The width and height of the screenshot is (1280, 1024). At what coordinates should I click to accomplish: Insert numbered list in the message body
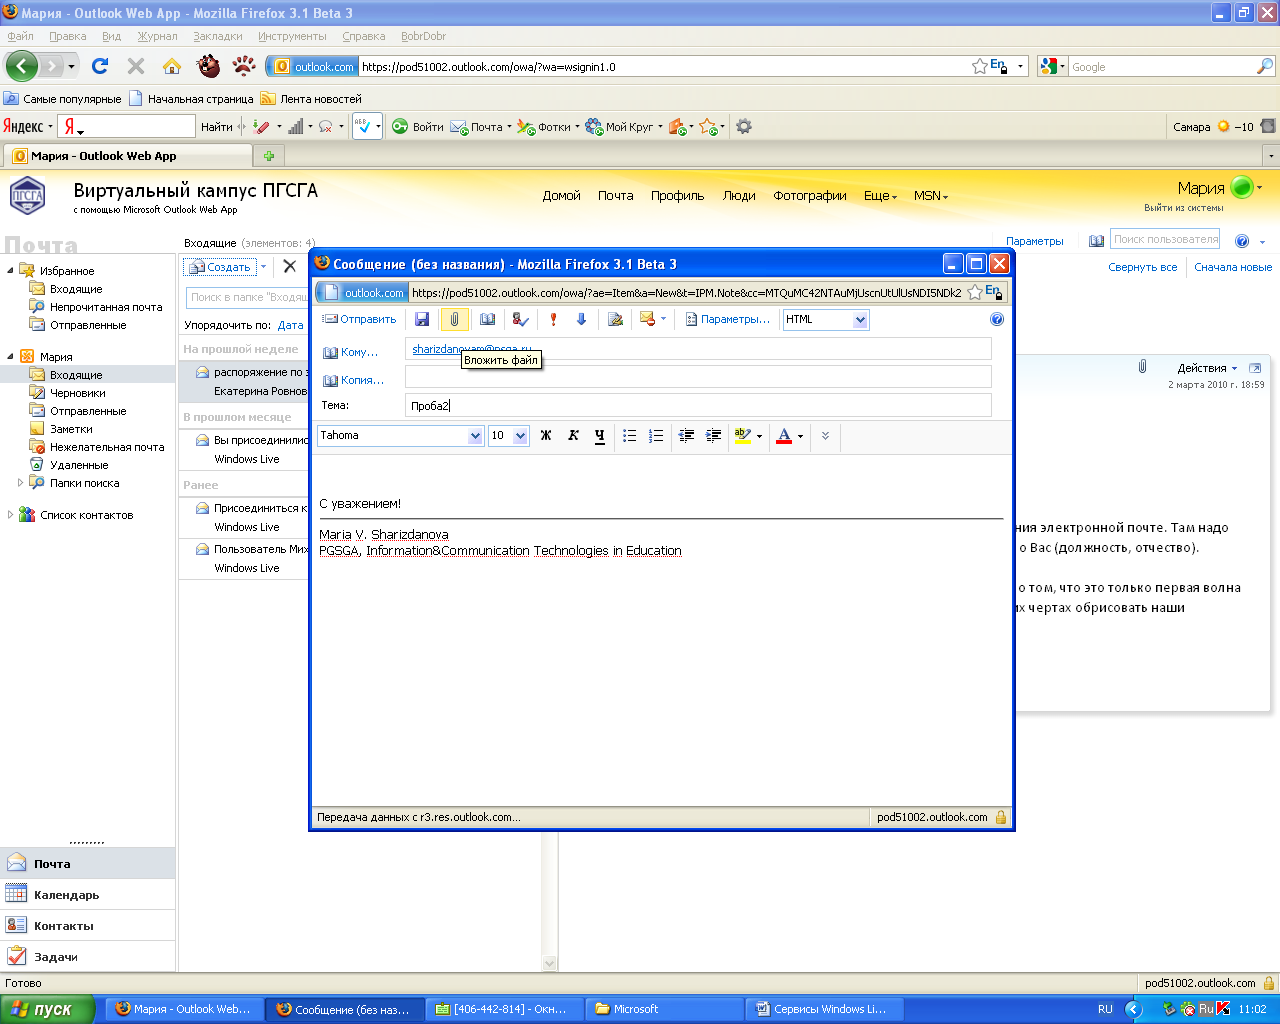656,435
